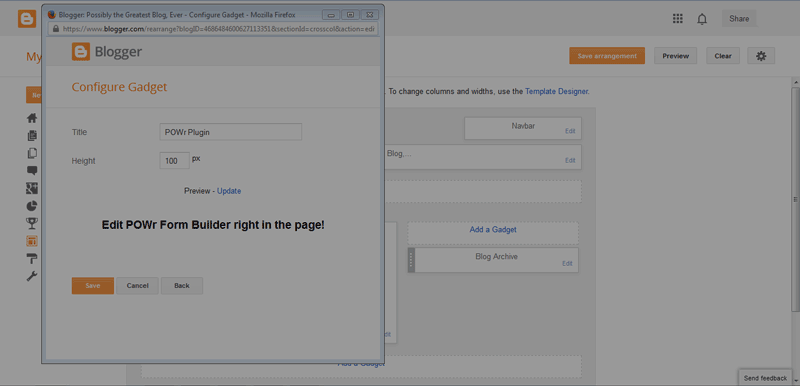The height and width of the screenshot is (386, 800).
Task: Click the Share button
Action: click(739, 19)
